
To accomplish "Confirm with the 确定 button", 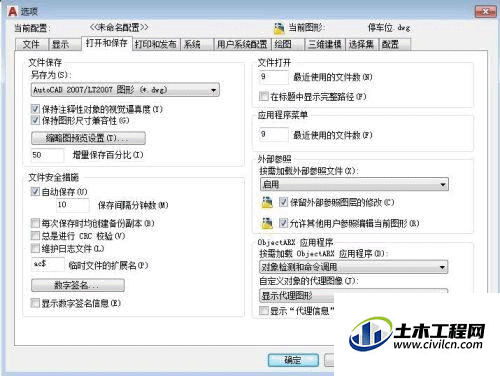I will [293, 360].
